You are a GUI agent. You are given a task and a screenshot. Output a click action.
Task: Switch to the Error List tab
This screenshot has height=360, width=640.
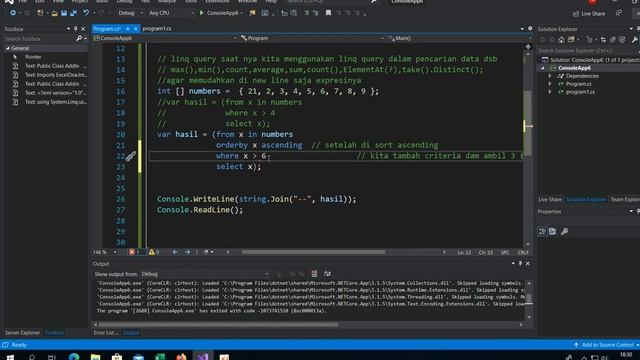(106, 333)
